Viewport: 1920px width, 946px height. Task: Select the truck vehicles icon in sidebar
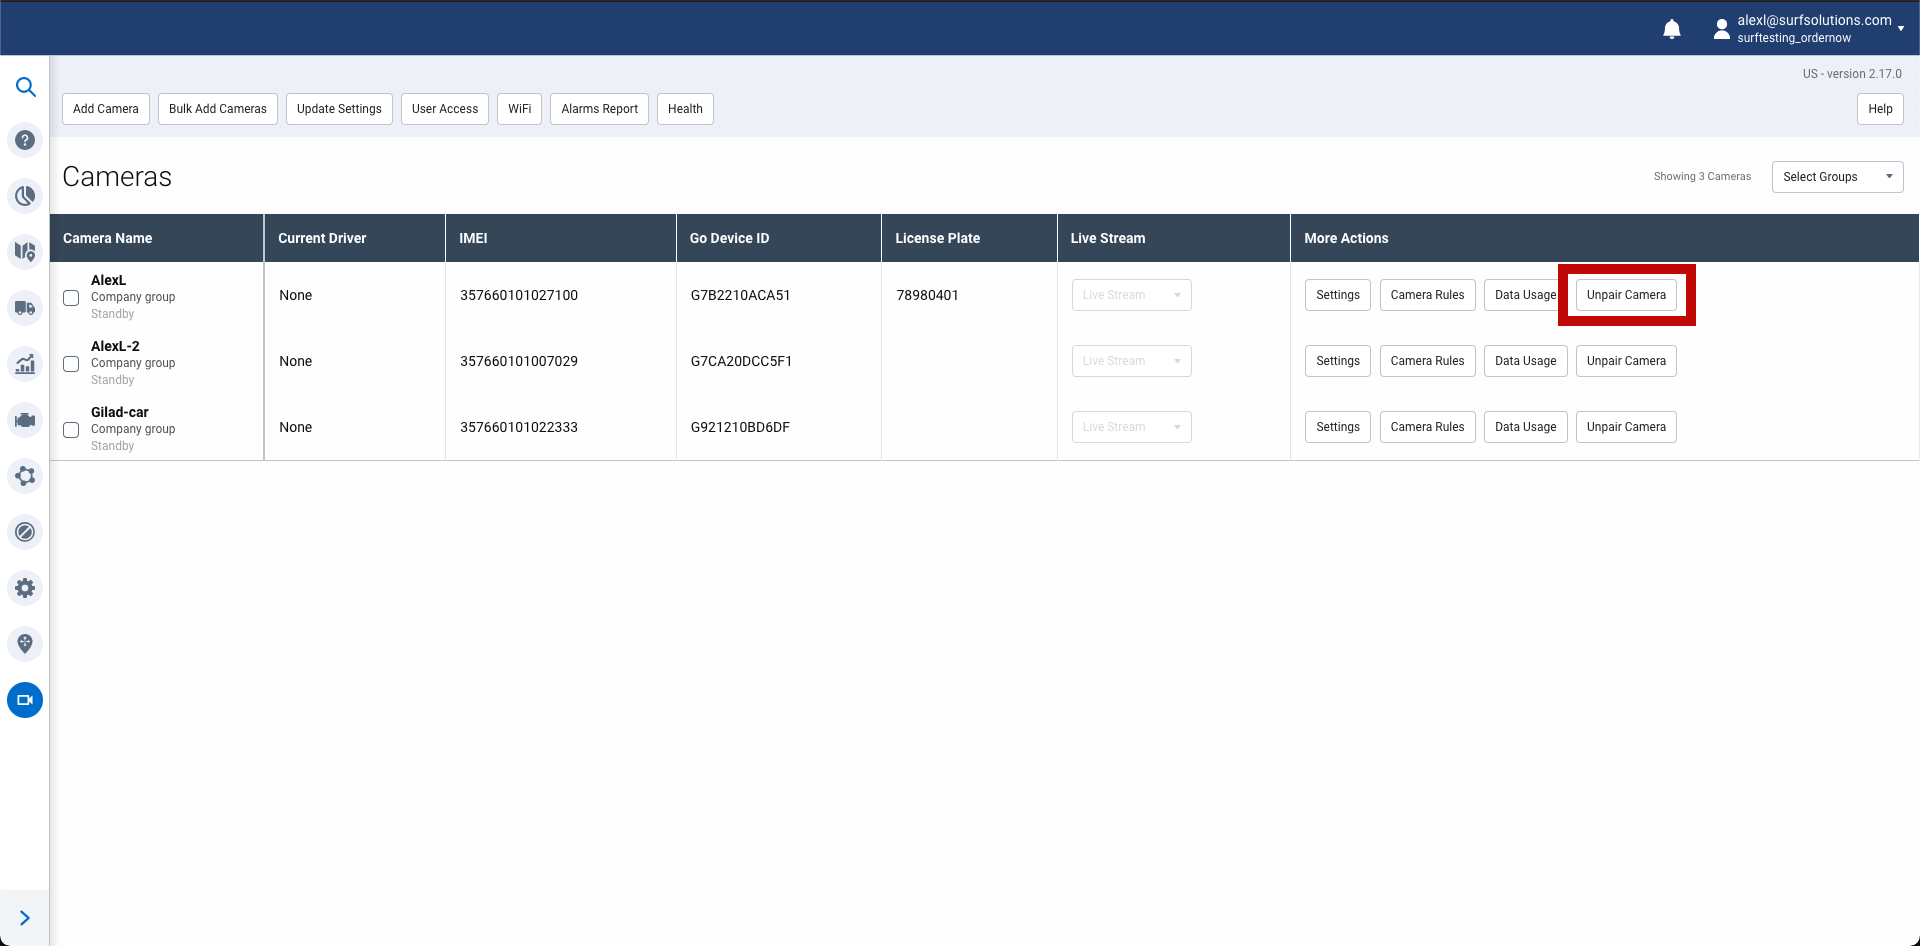[x=25, y=308]
